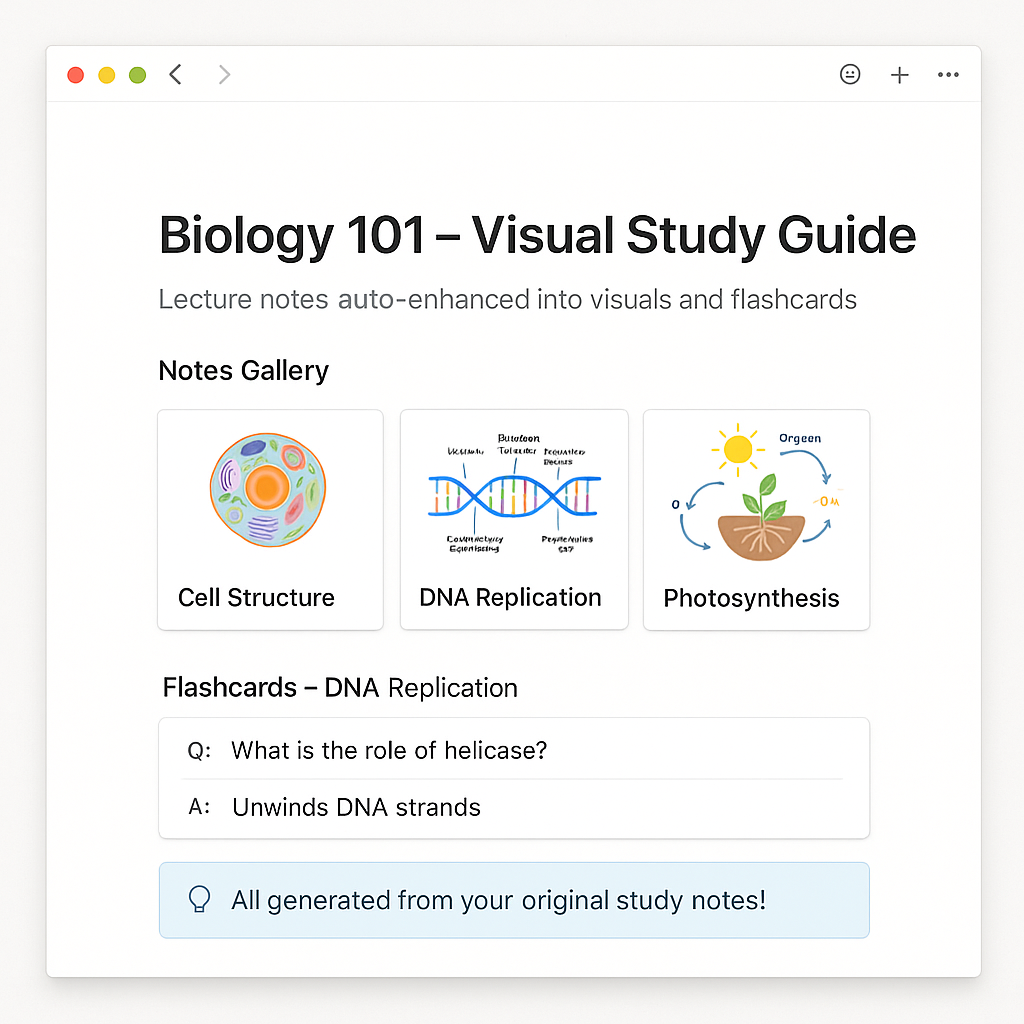Screen dimensions: 1024x1024
Task: Click the sun and plant illustration
Action: (758, 491)
